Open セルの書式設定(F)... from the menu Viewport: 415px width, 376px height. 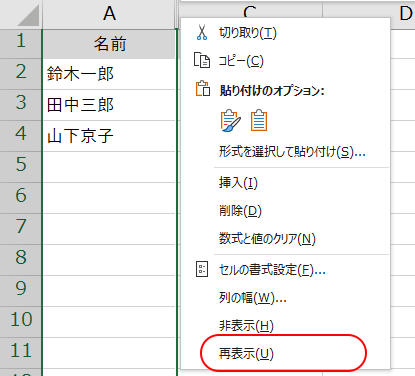[272, 270]
